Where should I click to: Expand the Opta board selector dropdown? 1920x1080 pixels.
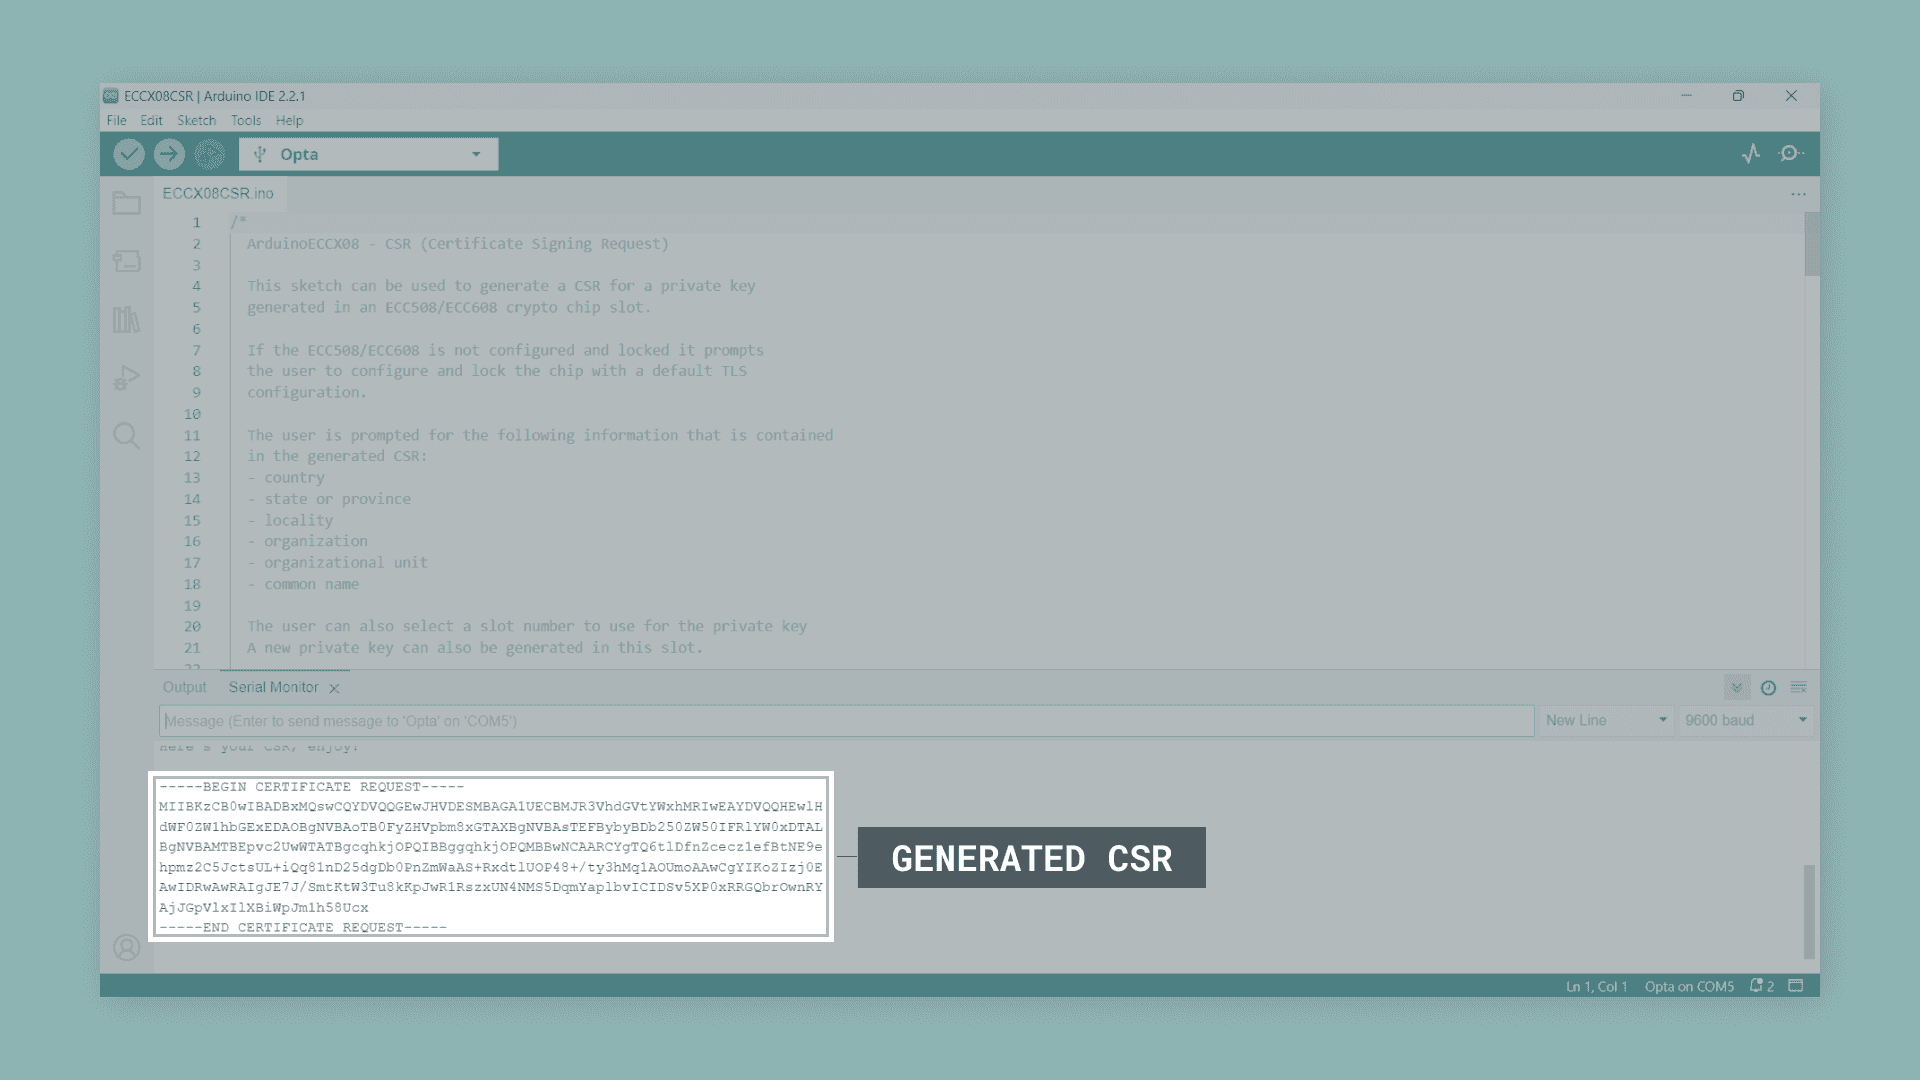(369, 154)
